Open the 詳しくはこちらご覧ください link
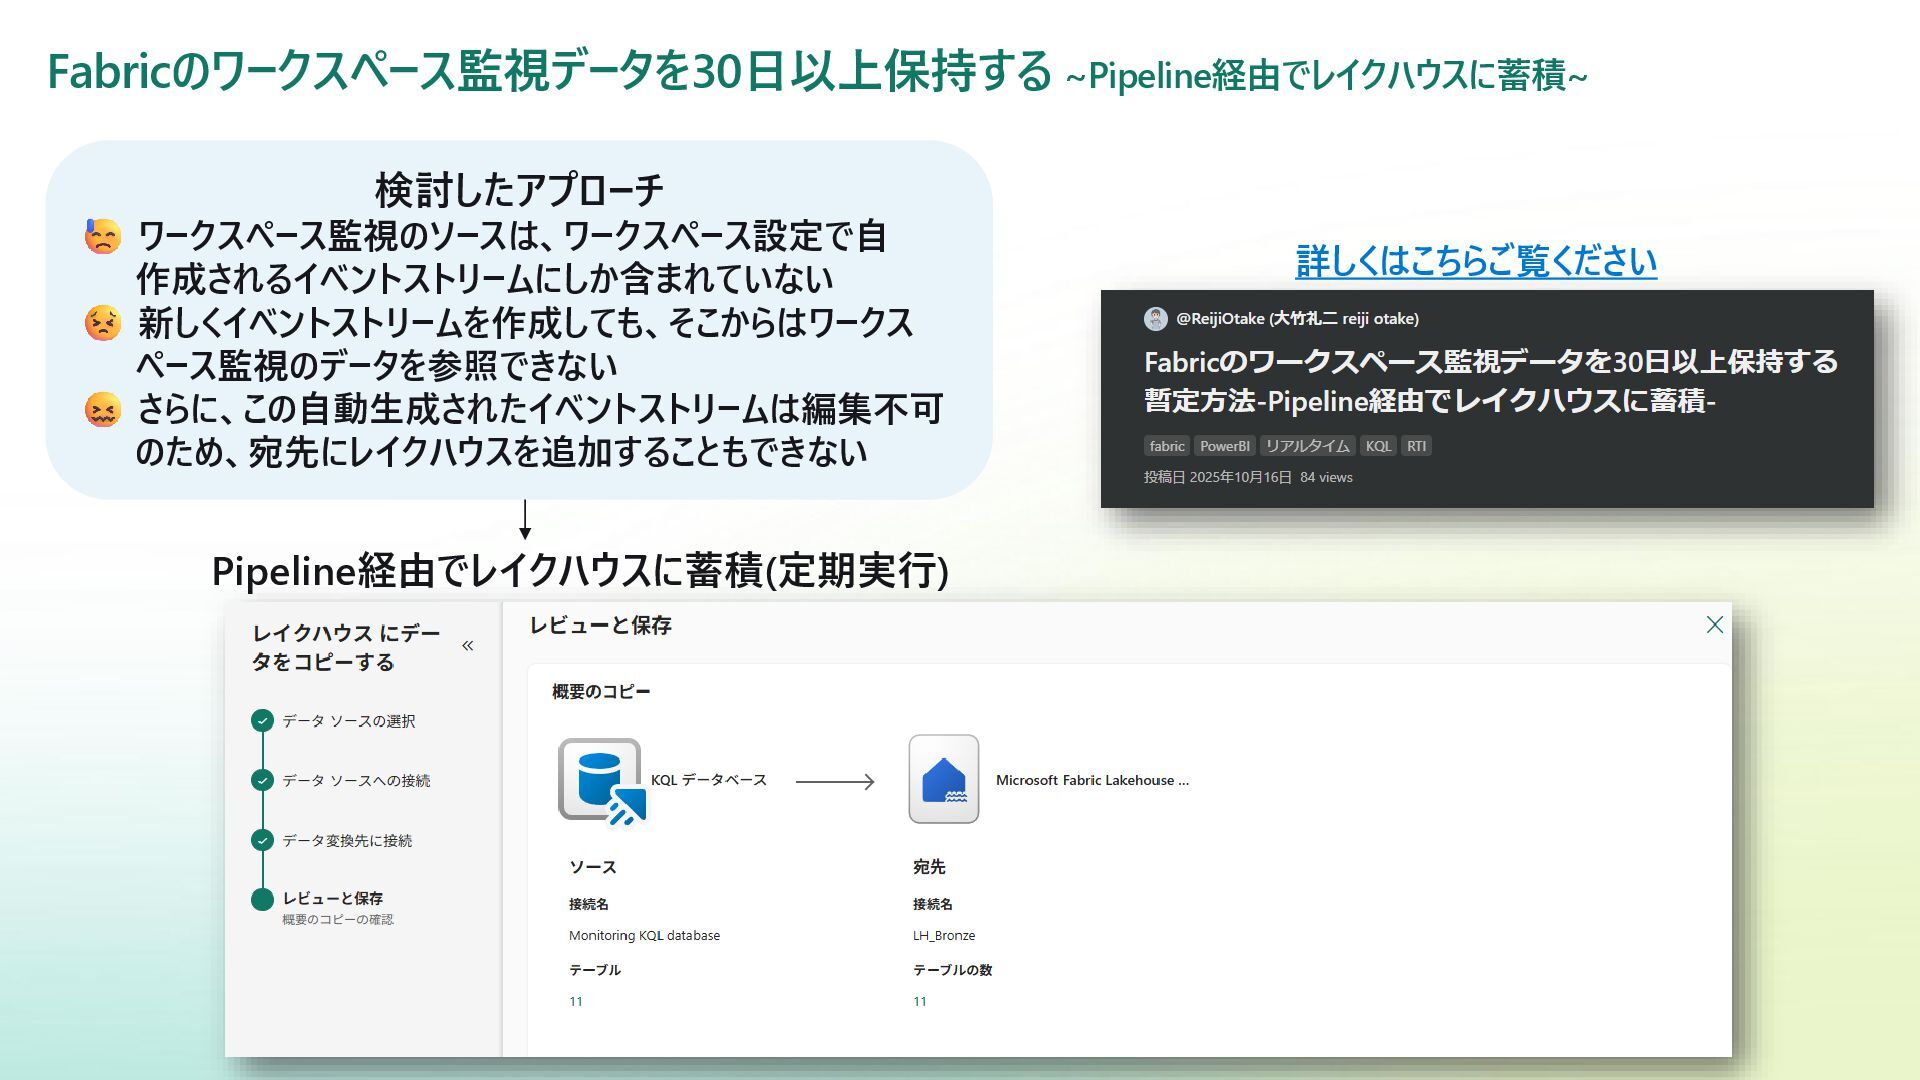The height and width of the screenshot is (1080, 1920). point(1475,261)
